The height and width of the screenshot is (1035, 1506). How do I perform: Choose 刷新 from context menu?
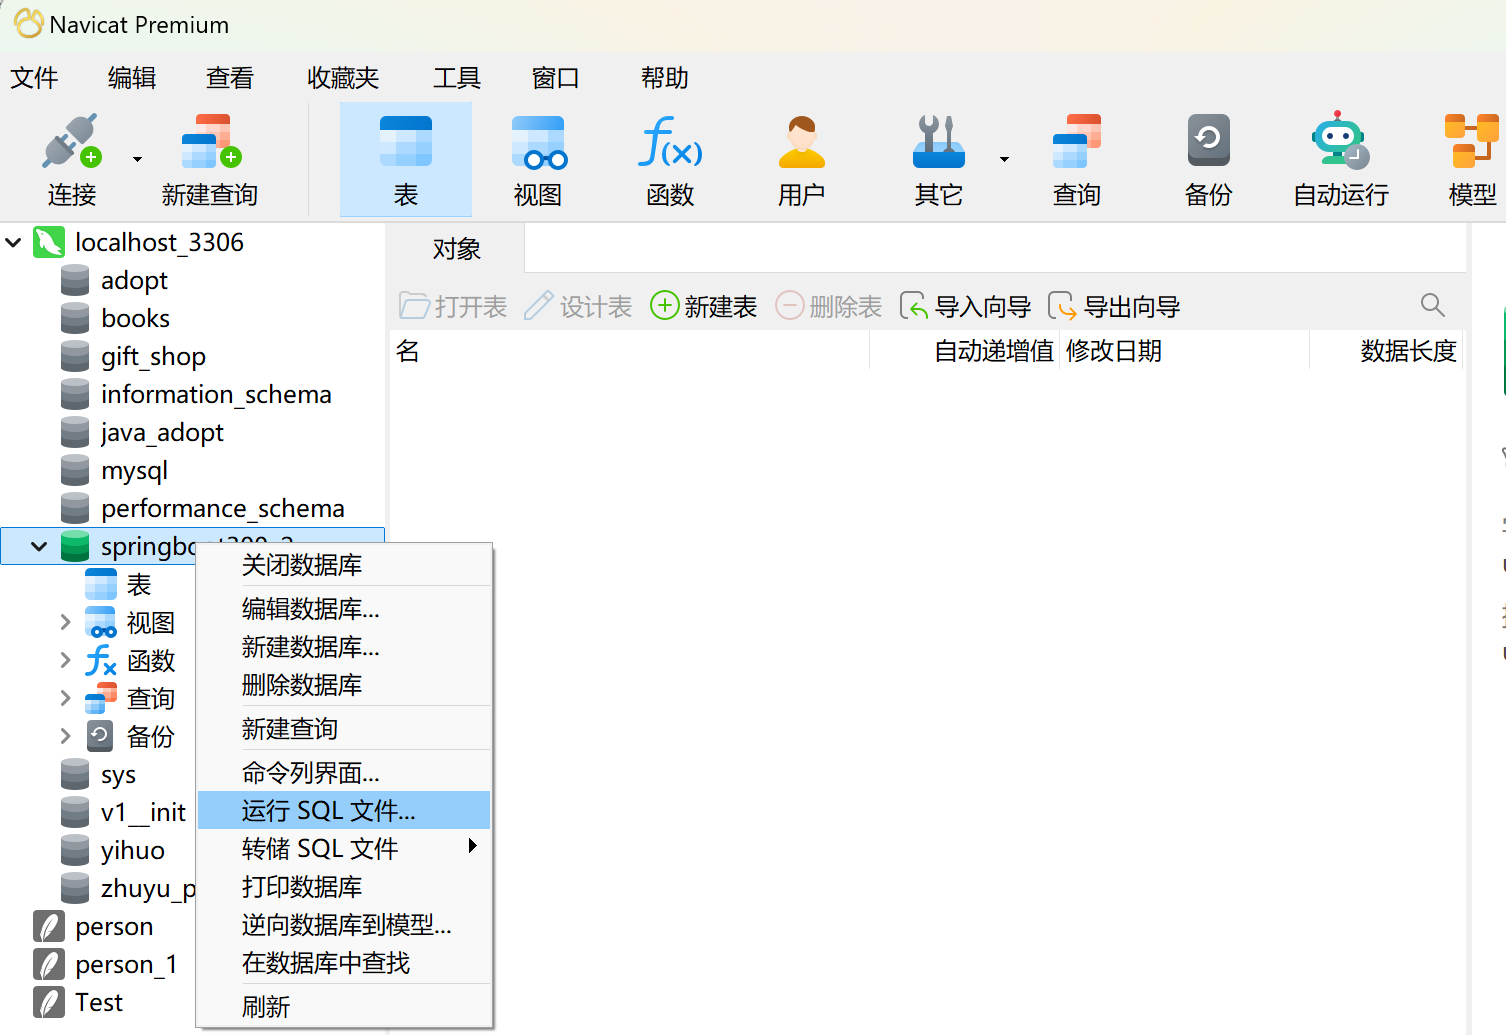pyautogui.click(x=344, y=1007)
